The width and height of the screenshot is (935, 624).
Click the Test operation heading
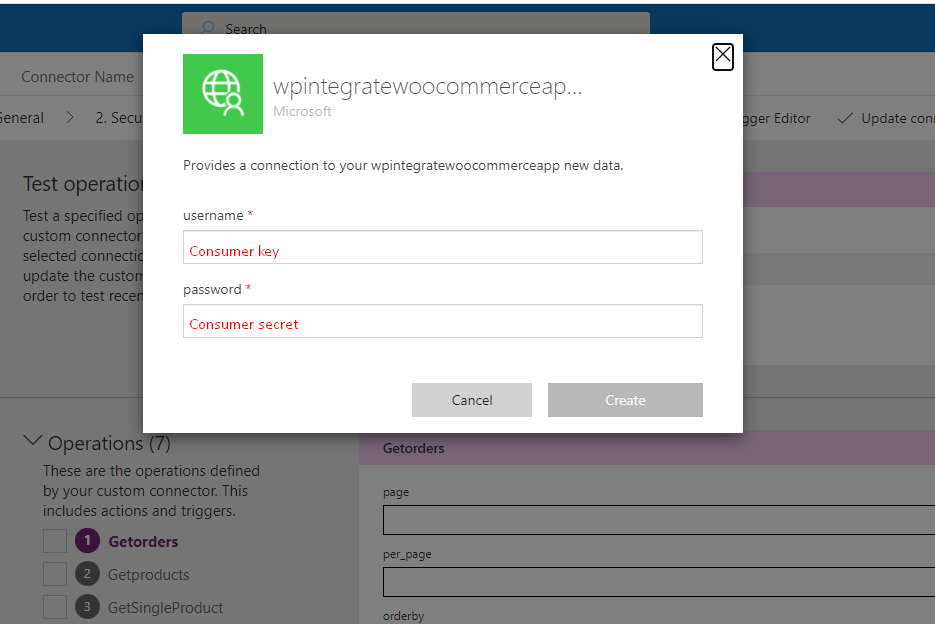[83, 184]
